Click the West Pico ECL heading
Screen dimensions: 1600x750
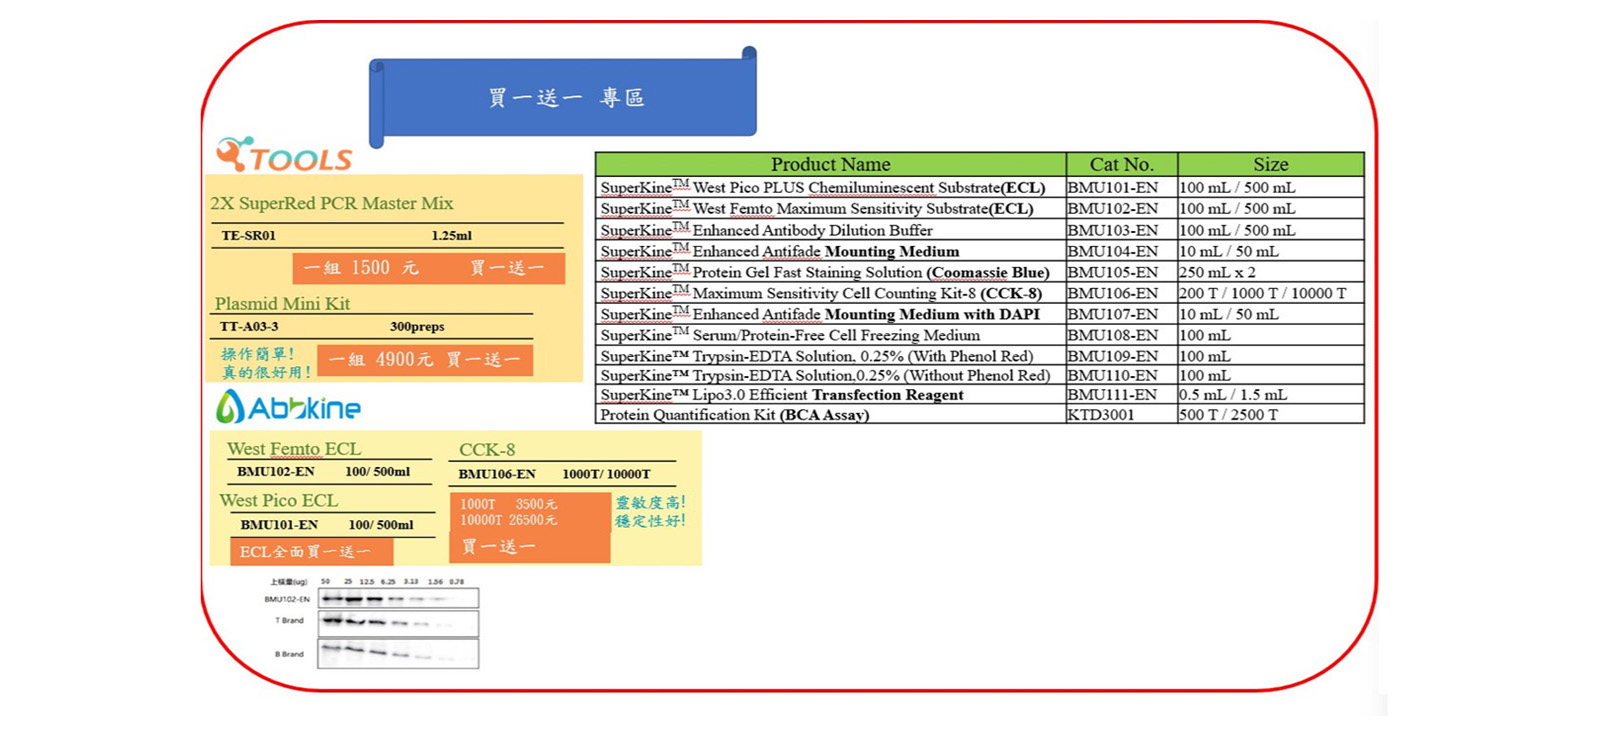[279, 500]
